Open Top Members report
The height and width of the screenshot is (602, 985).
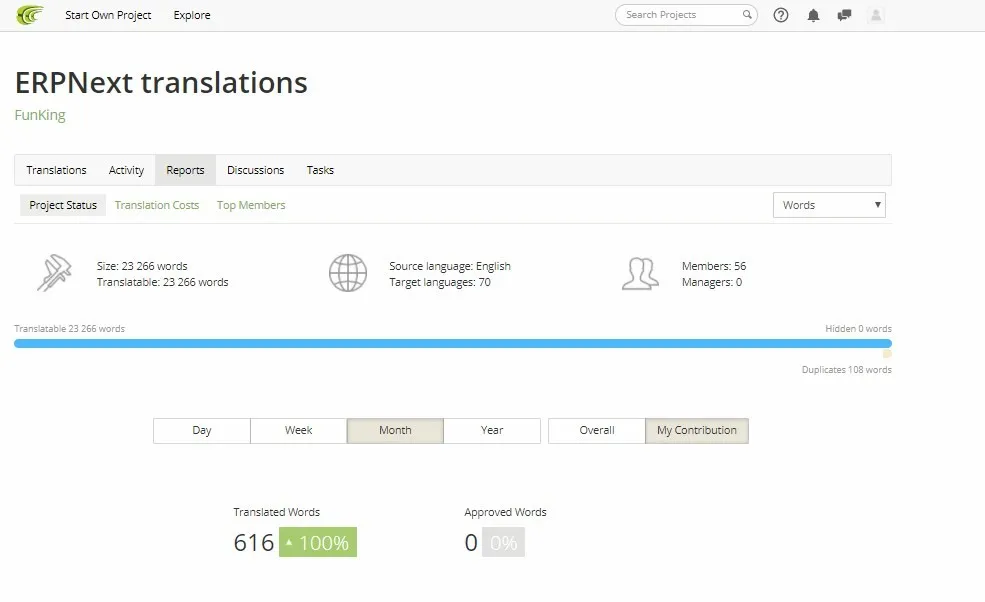point(251,205)
